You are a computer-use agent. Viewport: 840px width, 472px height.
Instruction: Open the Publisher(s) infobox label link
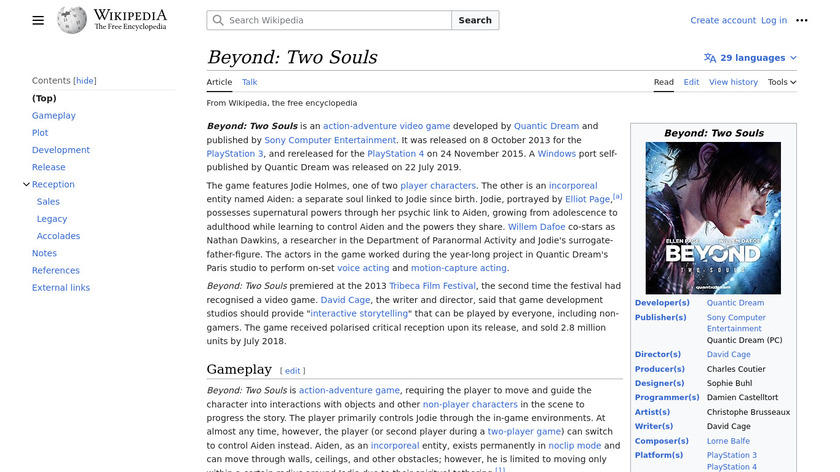[661, 317]
